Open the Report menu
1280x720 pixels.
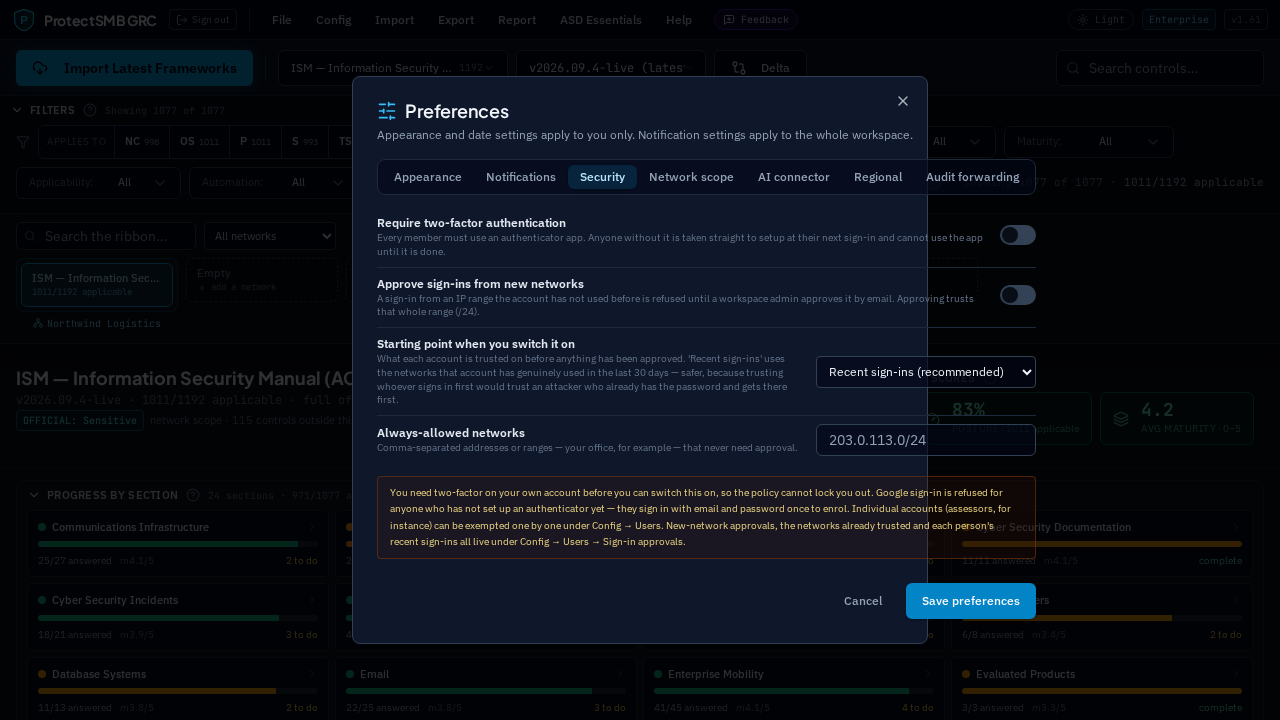517,20
